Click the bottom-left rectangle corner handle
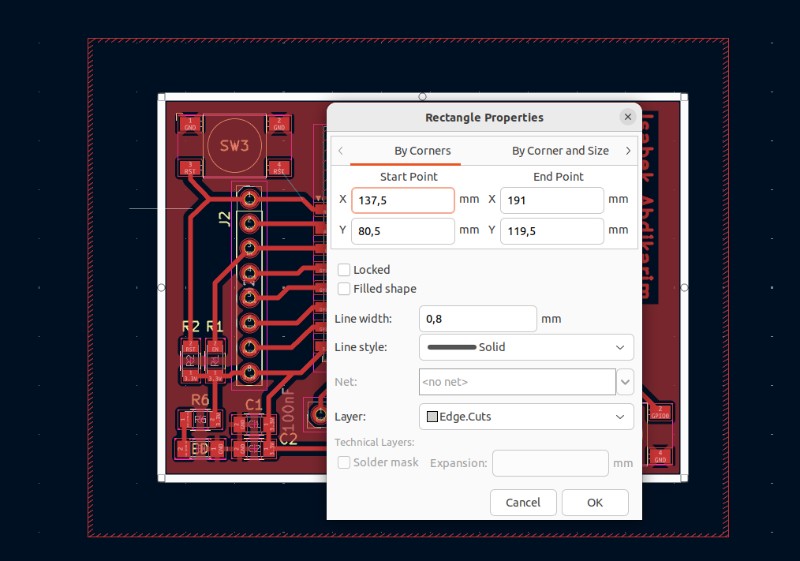 coord(162,478)
